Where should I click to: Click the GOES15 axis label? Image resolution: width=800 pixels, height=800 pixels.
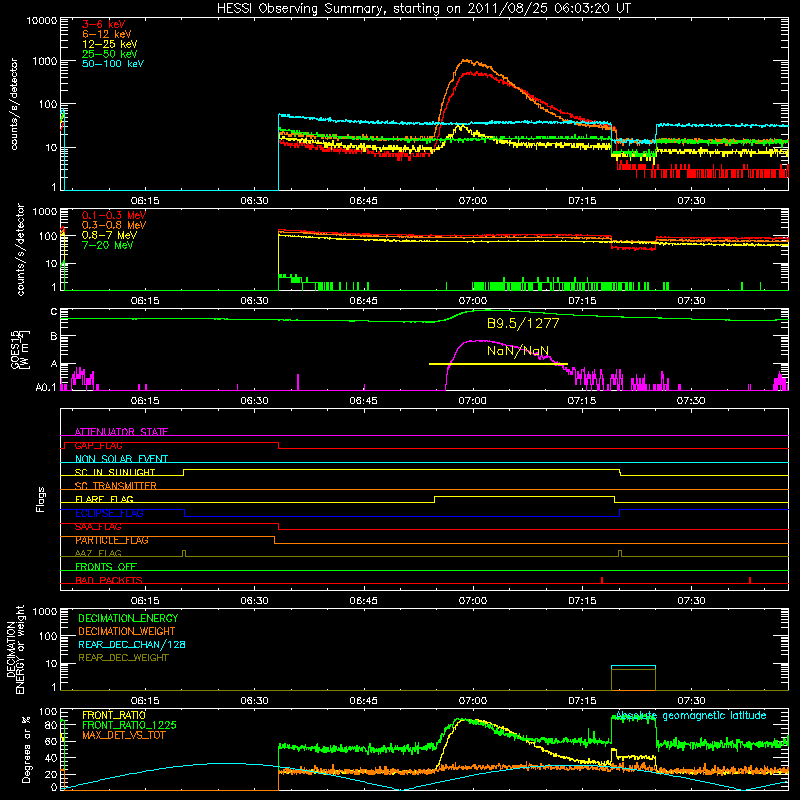pos(16,349)
